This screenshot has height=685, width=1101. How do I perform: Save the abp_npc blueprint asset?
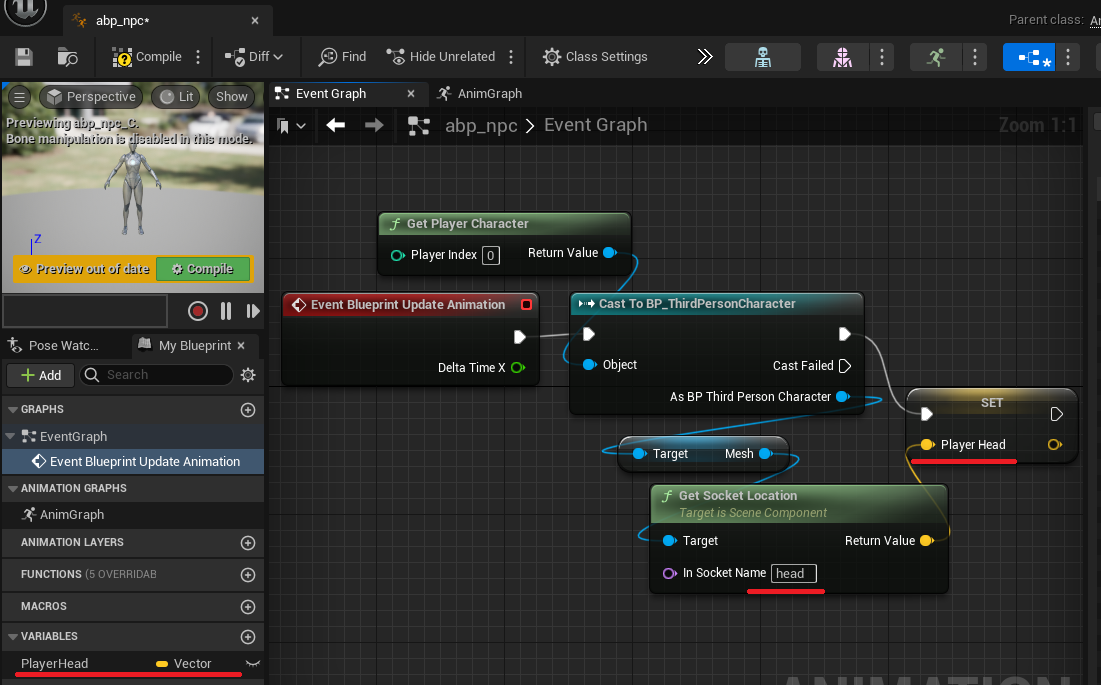click(x=24, y=57)
